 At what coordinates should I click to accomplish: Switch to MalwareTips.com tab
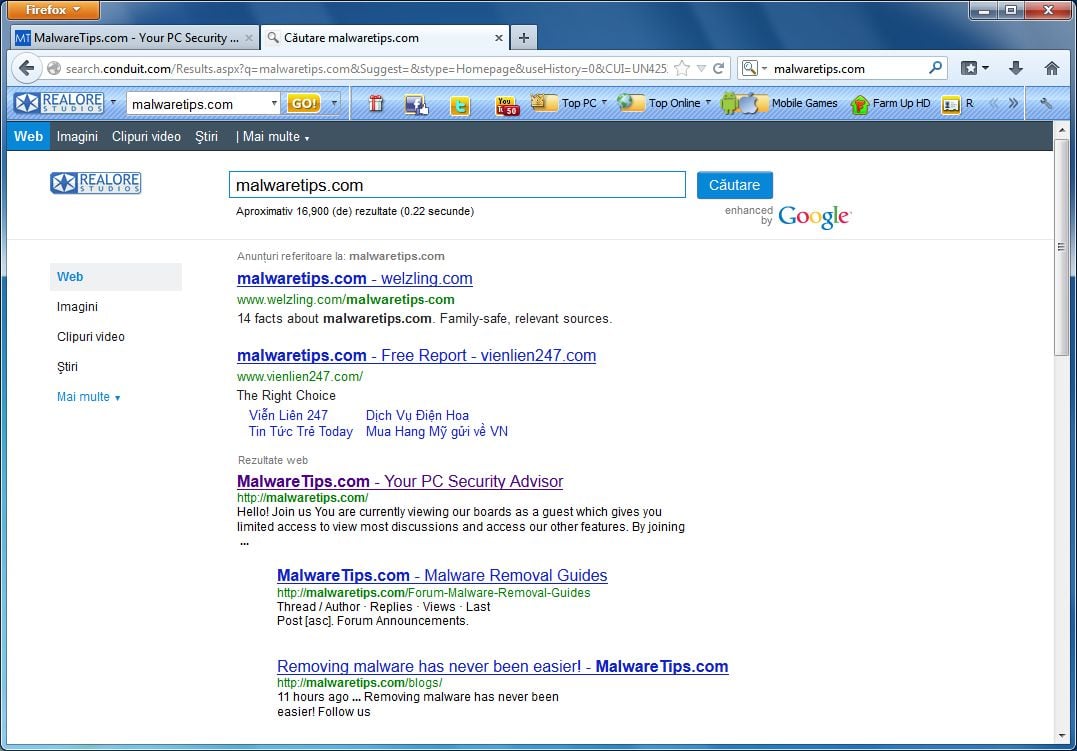pyautogui.click(x=135, y=38)
